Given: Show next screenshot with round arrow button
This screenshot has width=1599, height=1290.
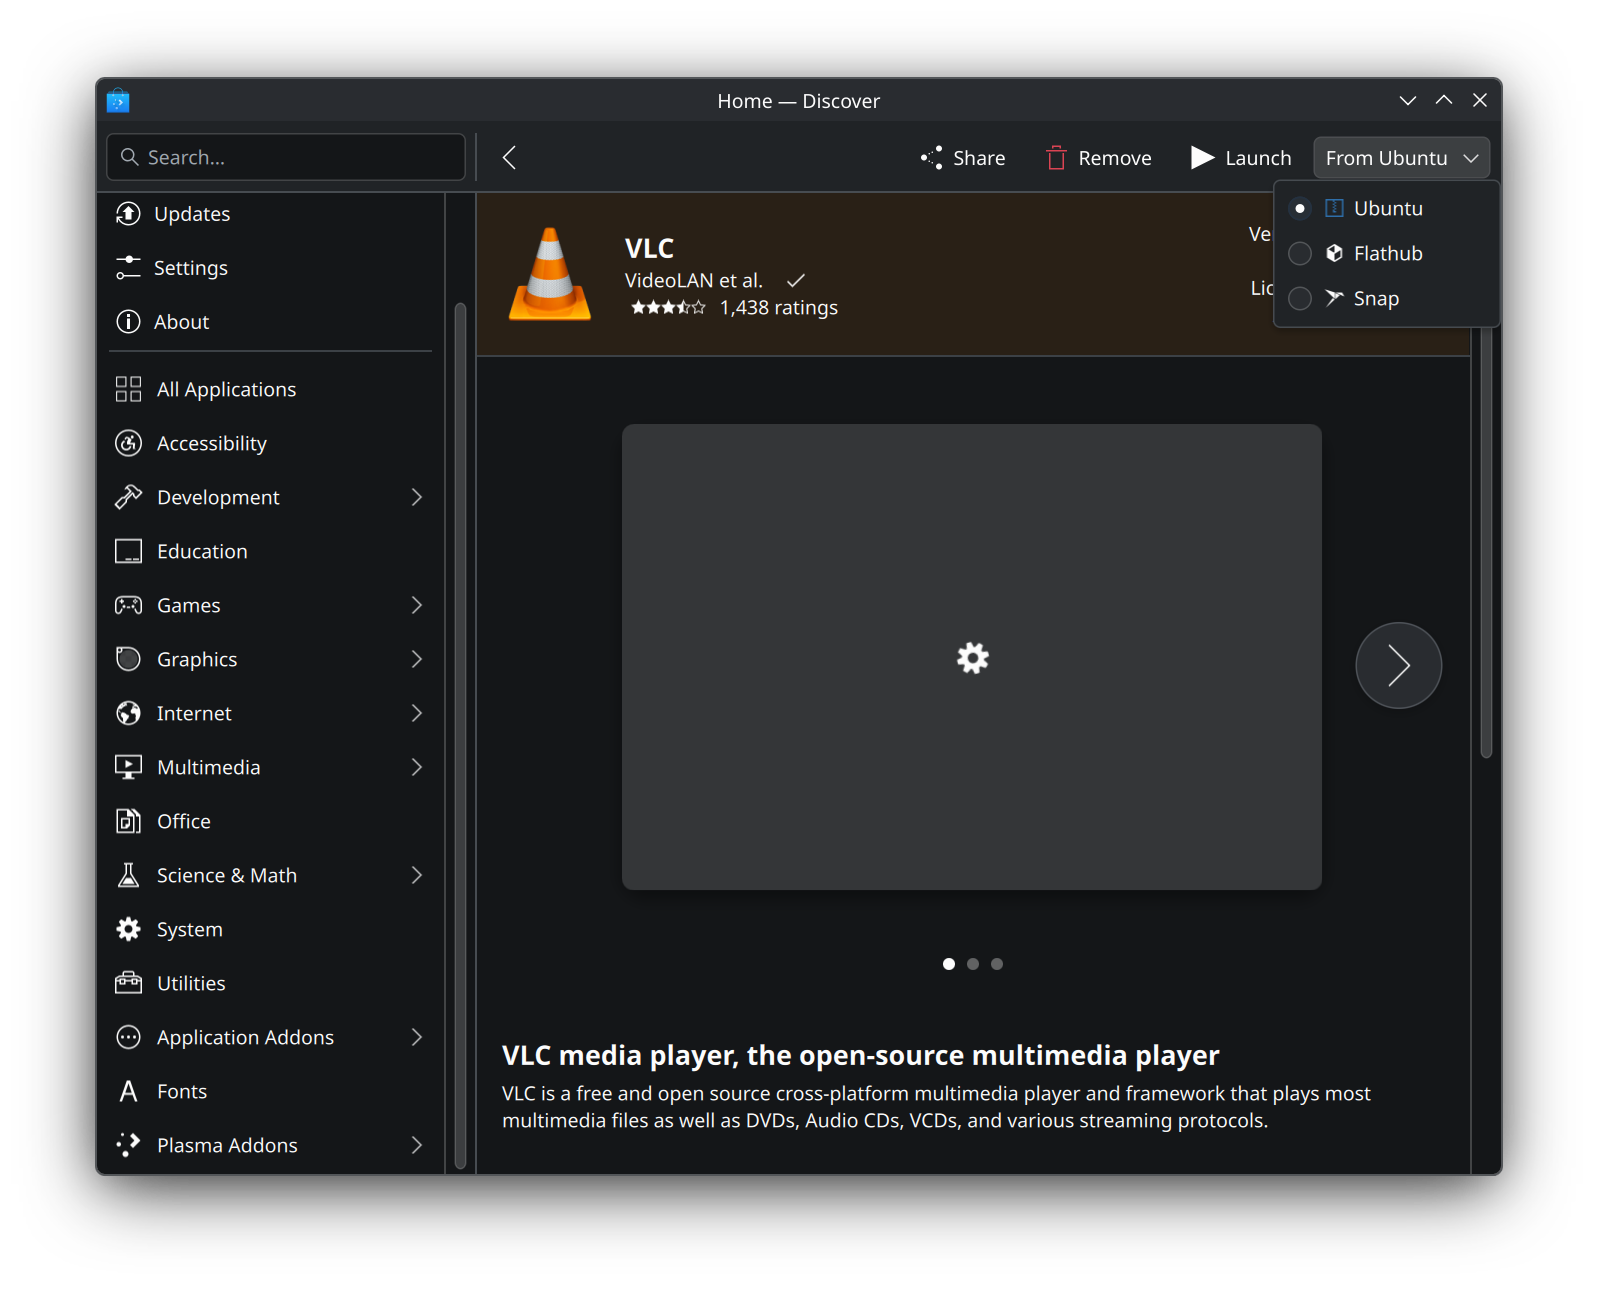Looking at the screenshot, I should (1398, 665).
